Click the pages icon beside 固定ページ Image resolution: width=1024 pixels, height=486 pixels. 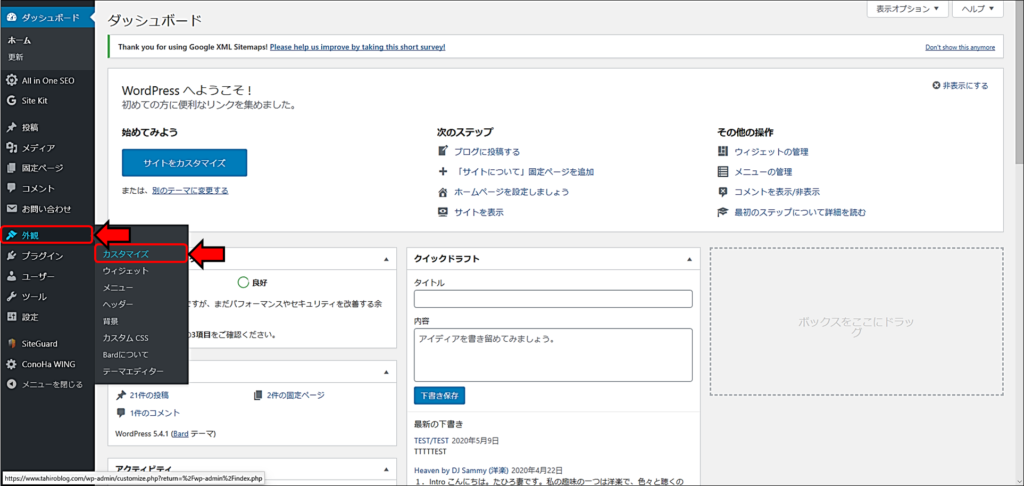click(12, 168)
